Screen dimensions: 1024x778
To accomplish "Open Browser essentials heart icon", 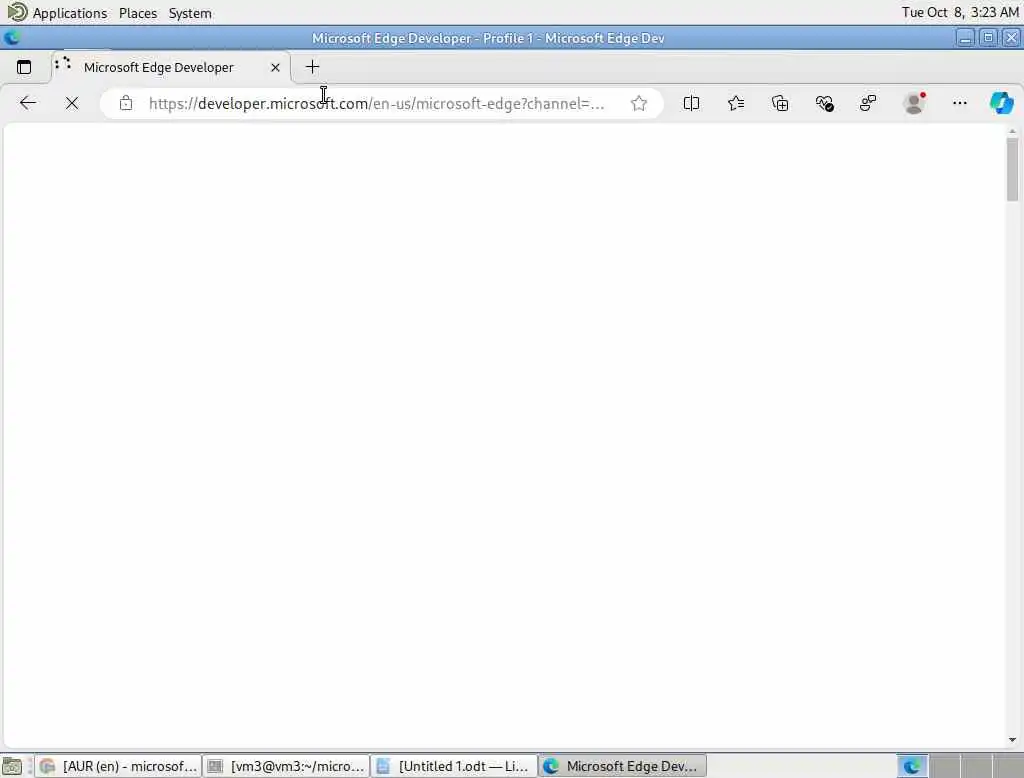I will (x=824, y=103).
